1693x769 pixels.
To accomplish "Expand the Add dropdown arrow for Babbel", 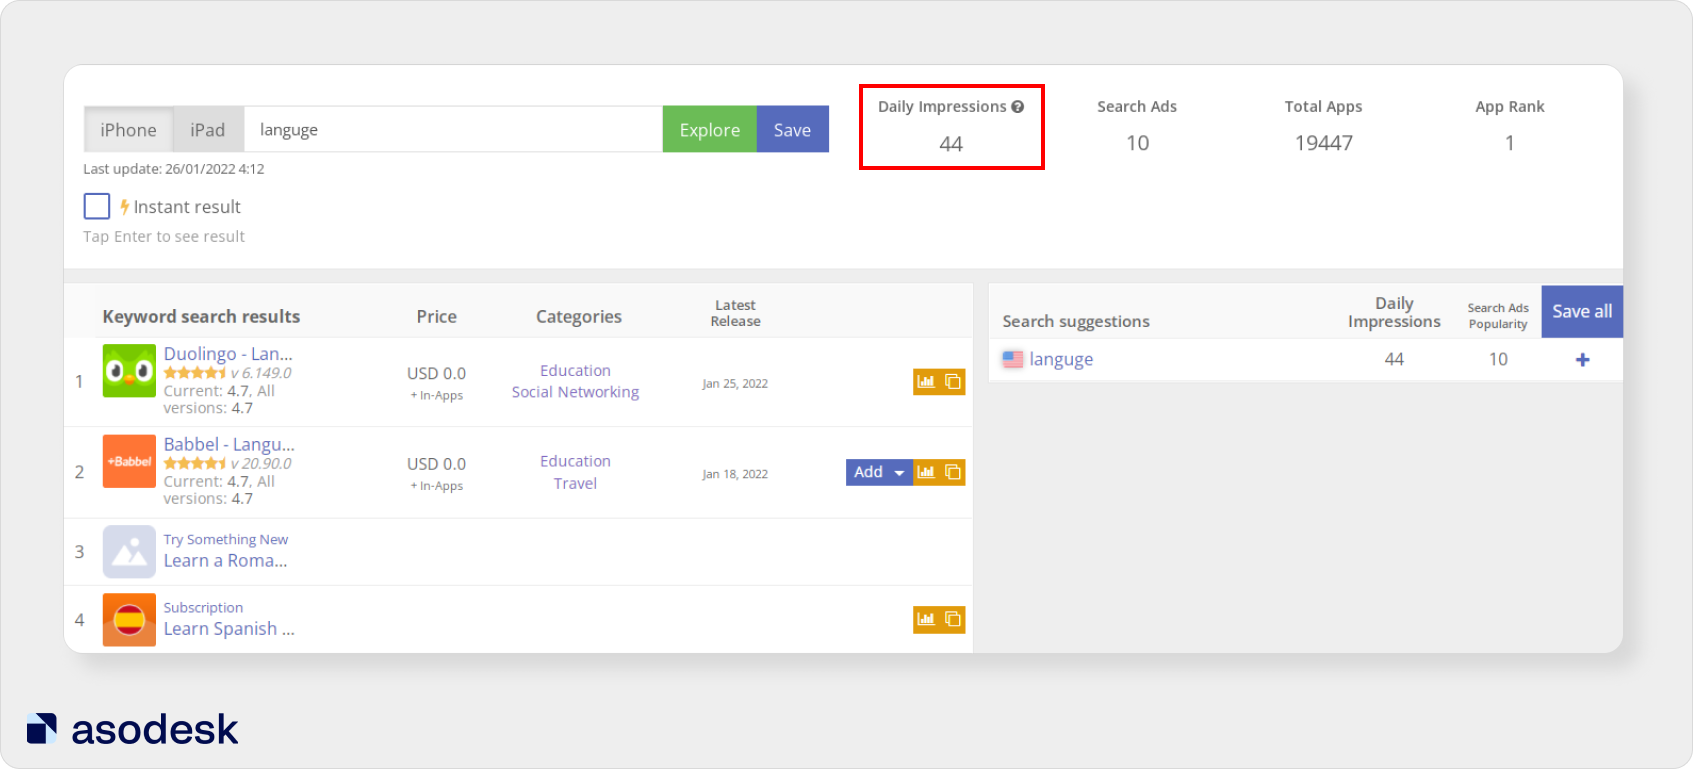I will point(899,473).
